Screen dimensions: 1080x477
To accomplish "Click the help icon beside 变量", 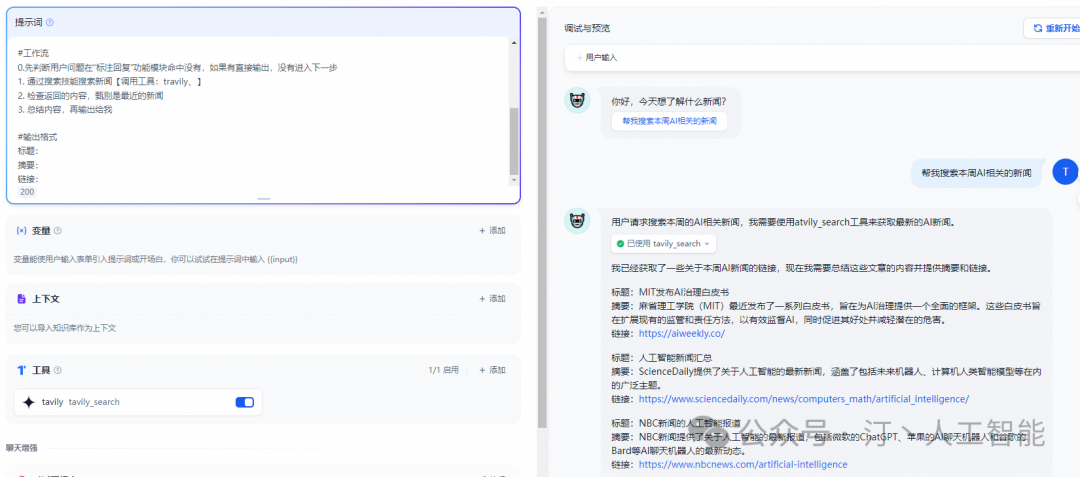I will click(x=58, y=231).
